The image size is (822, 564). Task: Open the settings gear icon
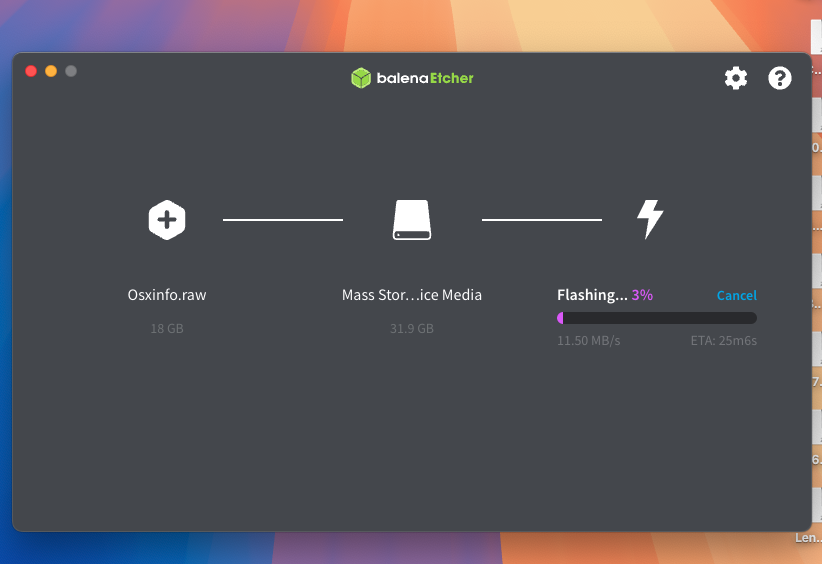coord(736,78)
